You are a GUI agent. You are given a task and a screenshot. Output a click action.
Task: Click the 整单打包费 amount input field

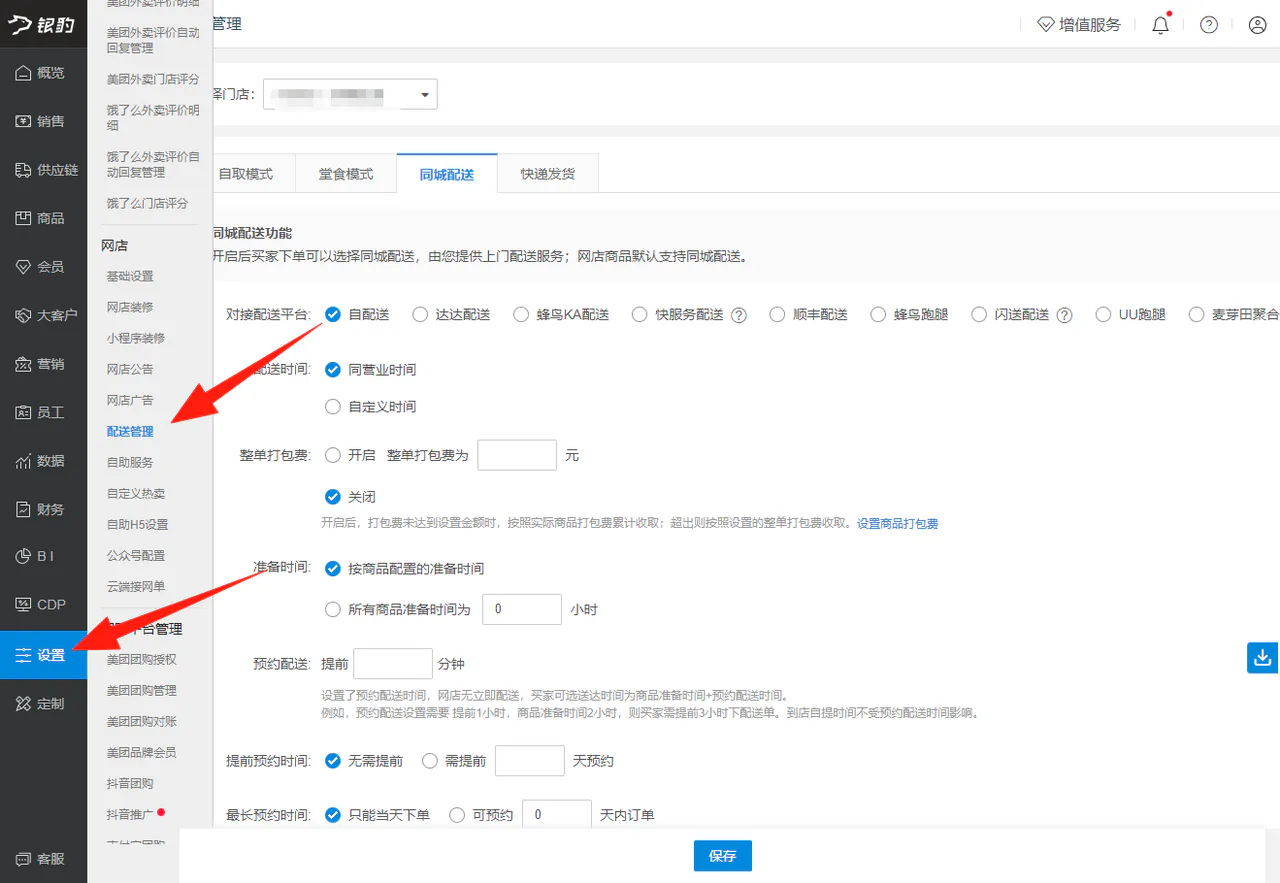517,455
